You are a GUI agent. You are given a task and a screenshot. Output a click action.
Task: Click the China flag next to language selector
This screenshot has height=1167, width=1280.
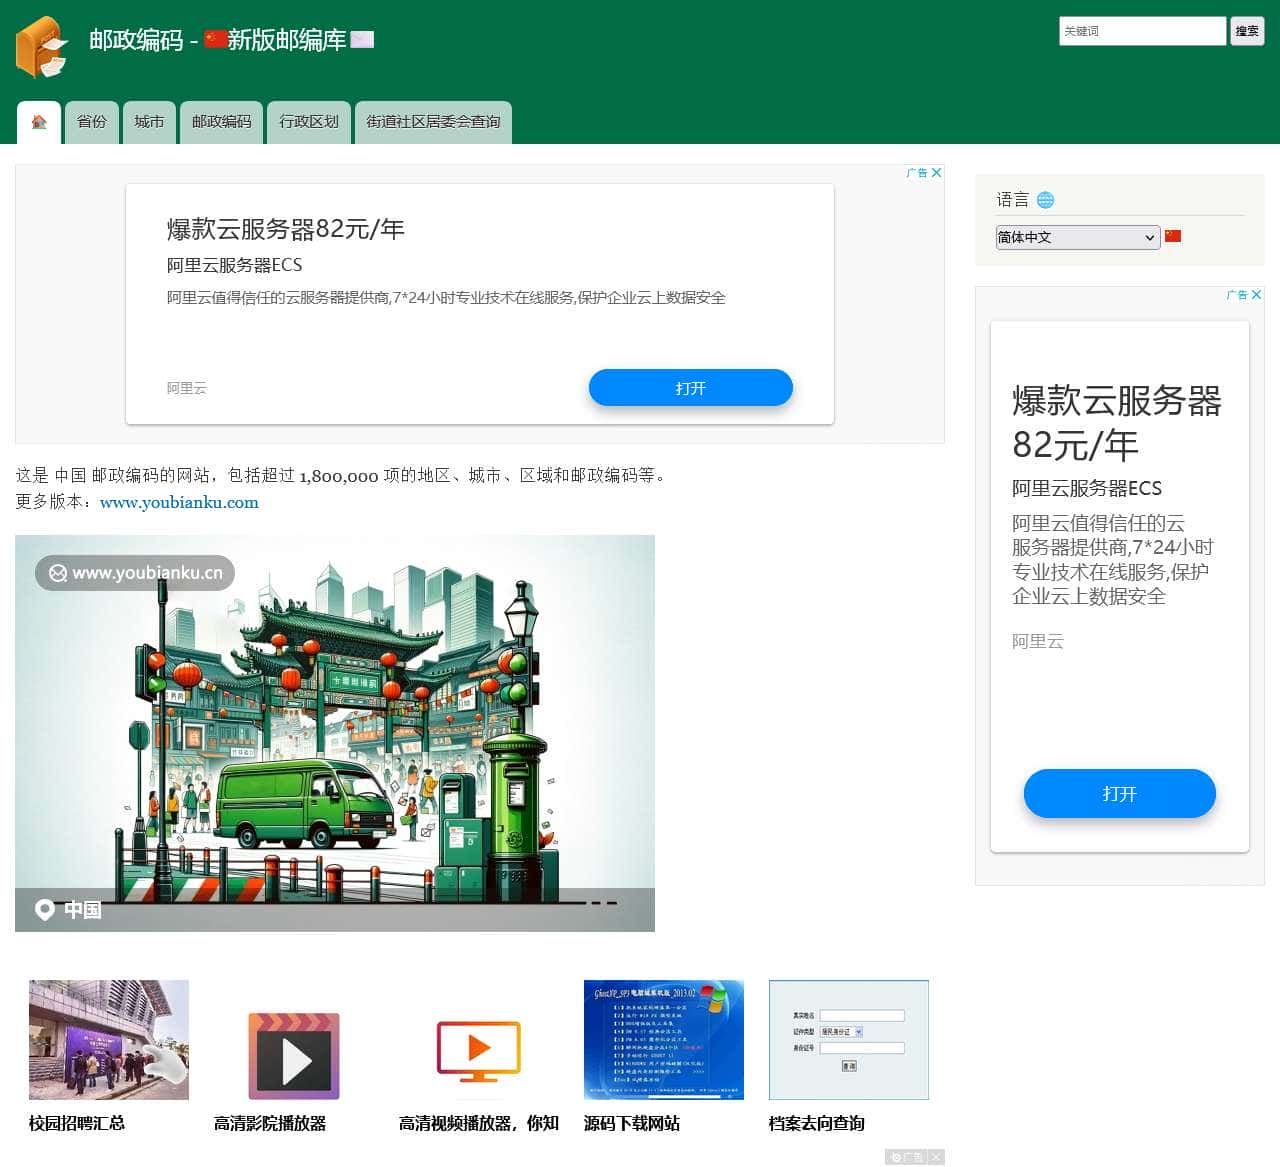[x=1173, y=237]
